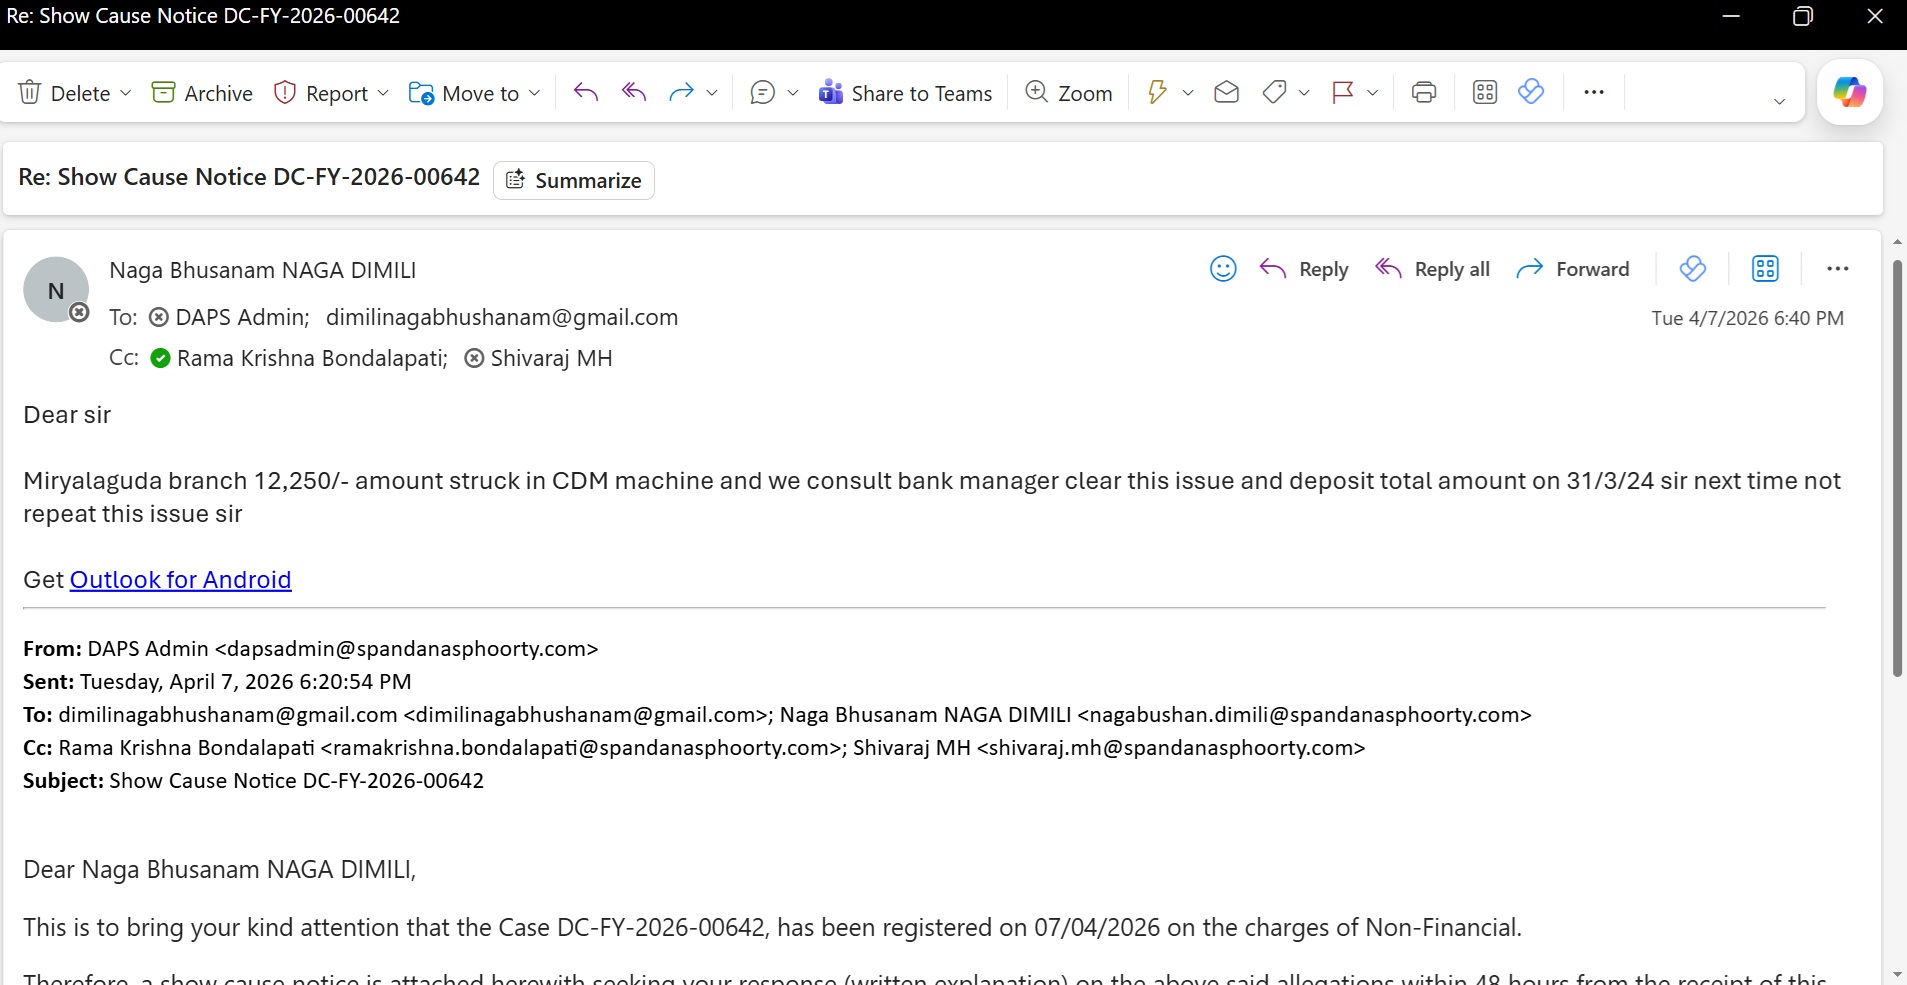Mark message as unread envelope icon
Screen dimensions: 1907x985
click(1226, 93)
